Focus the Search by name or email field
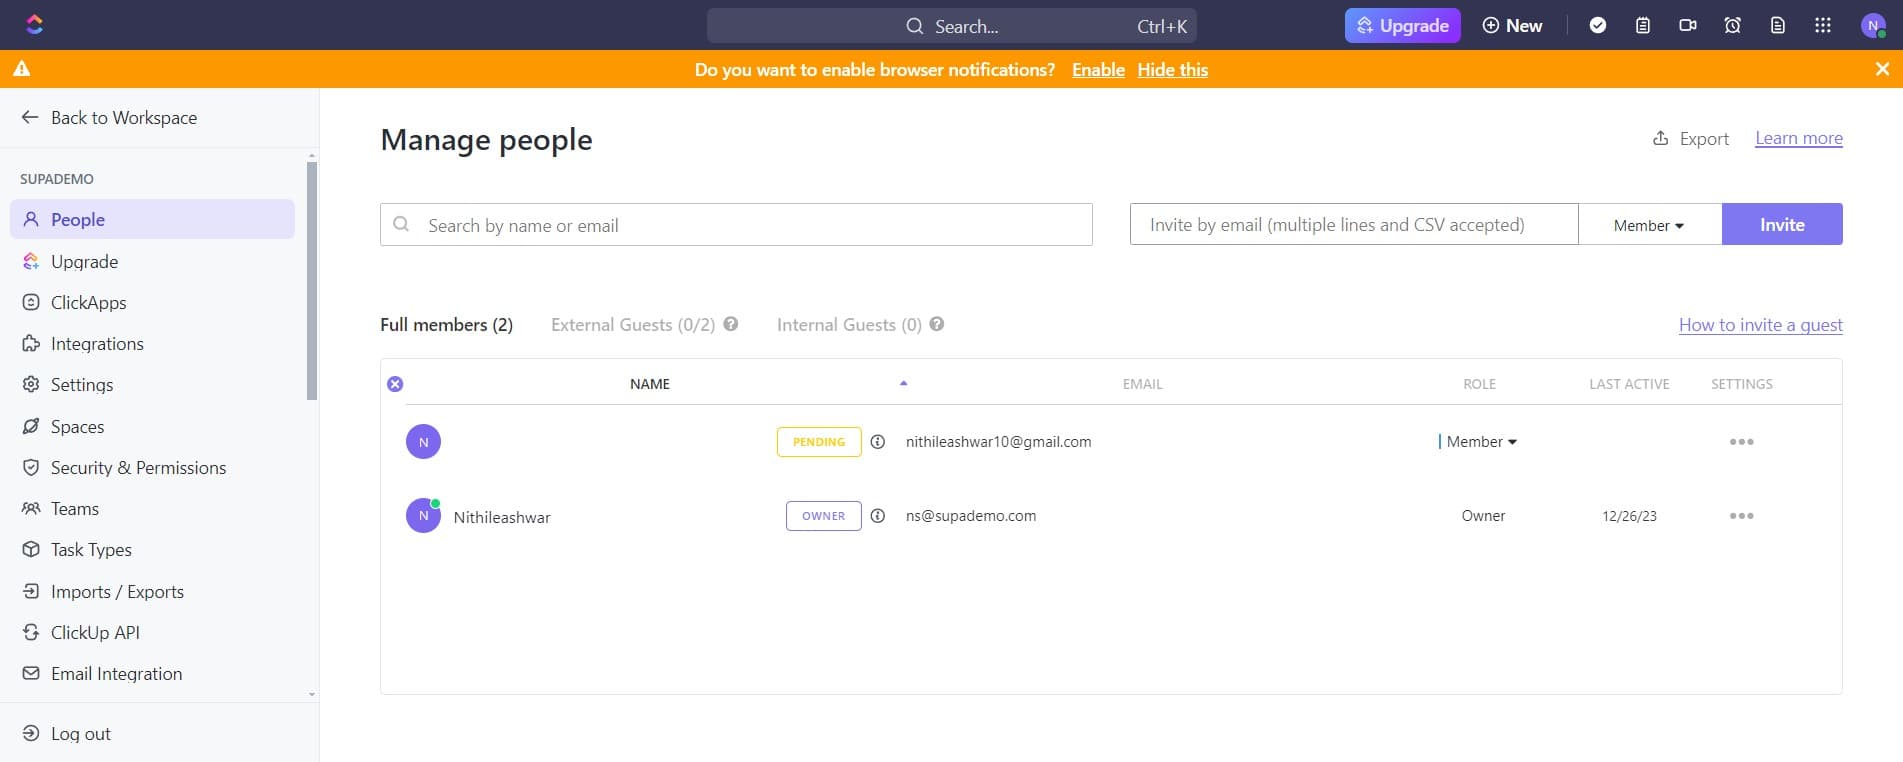This screenshot has width=1903, height=762. (x=750, y=225)
